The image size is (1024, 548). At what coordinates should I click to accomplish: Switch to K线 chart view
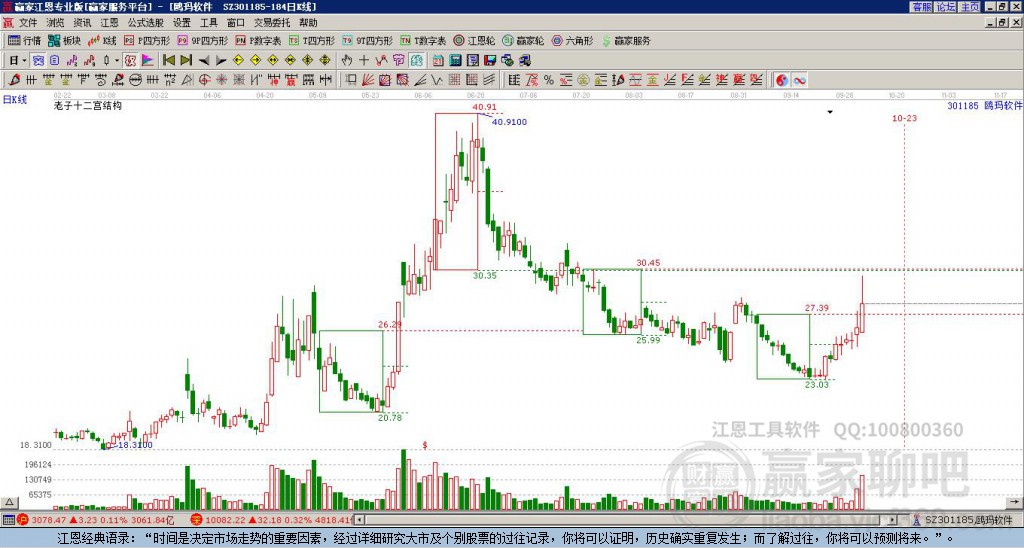point(102,40)
